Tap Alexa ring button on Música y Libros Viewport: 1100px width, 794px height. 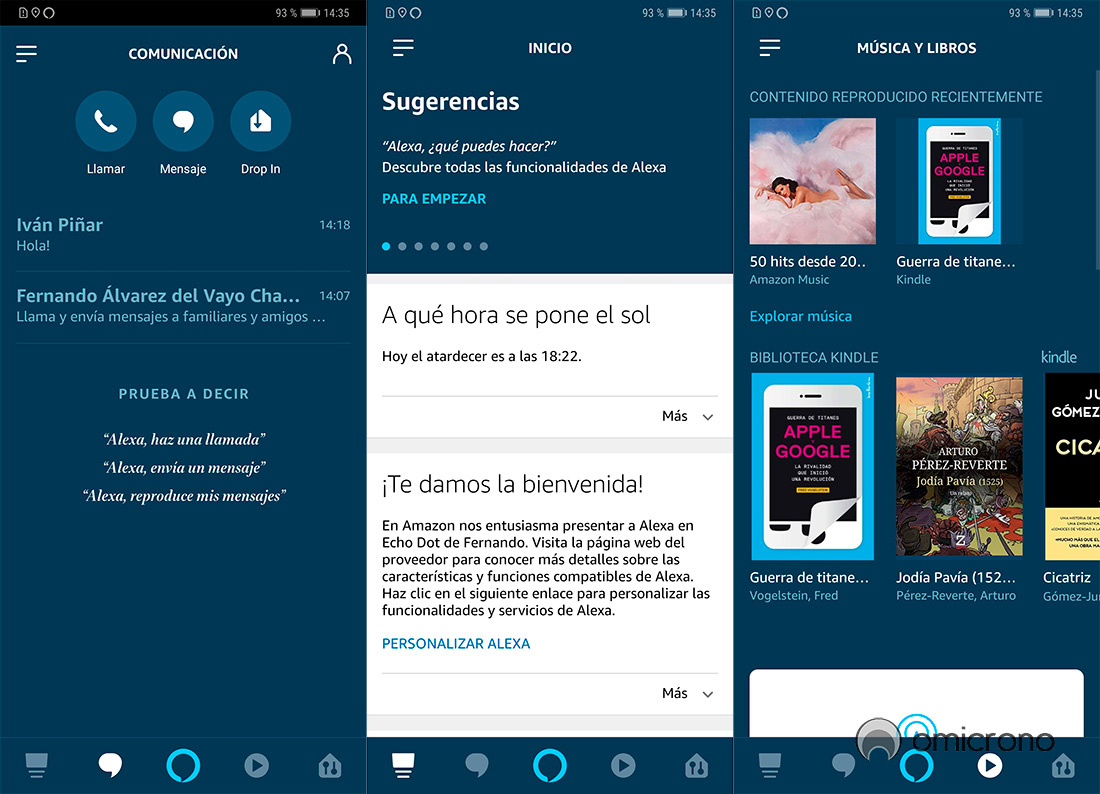click(x=916, y=765)
